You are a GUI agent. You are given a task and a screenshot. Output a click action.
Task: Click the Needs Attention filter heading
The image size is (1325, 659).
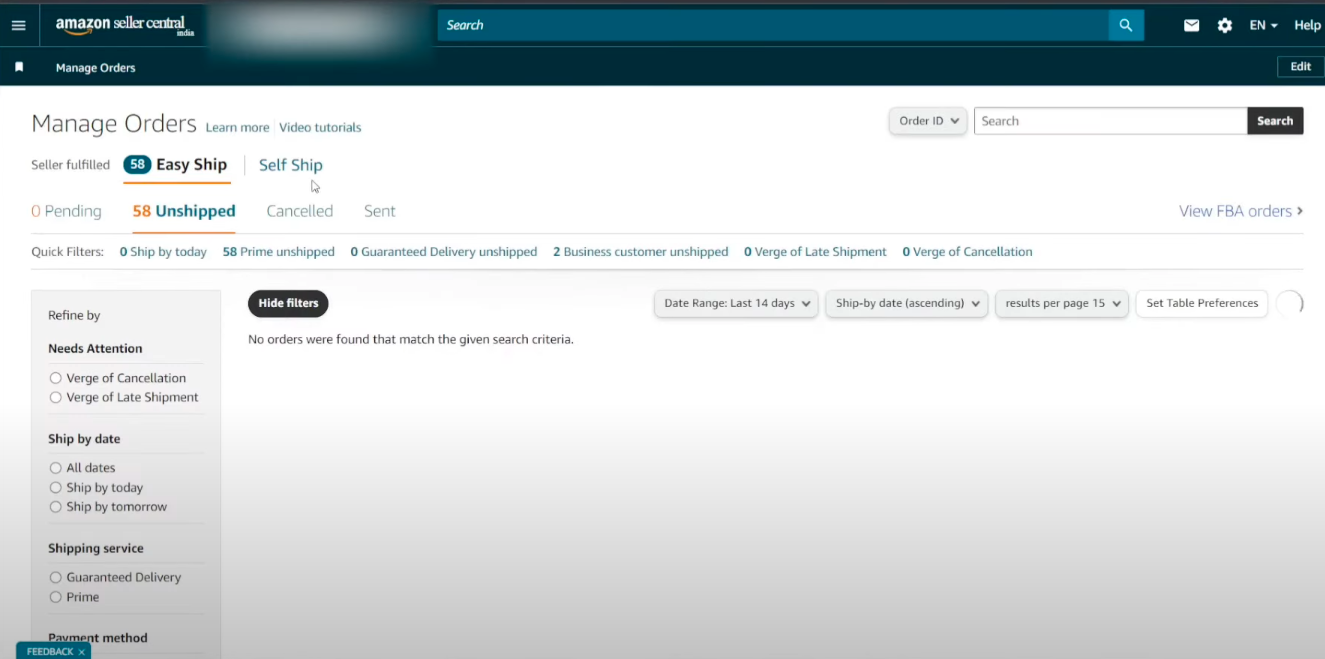point(95,349)
